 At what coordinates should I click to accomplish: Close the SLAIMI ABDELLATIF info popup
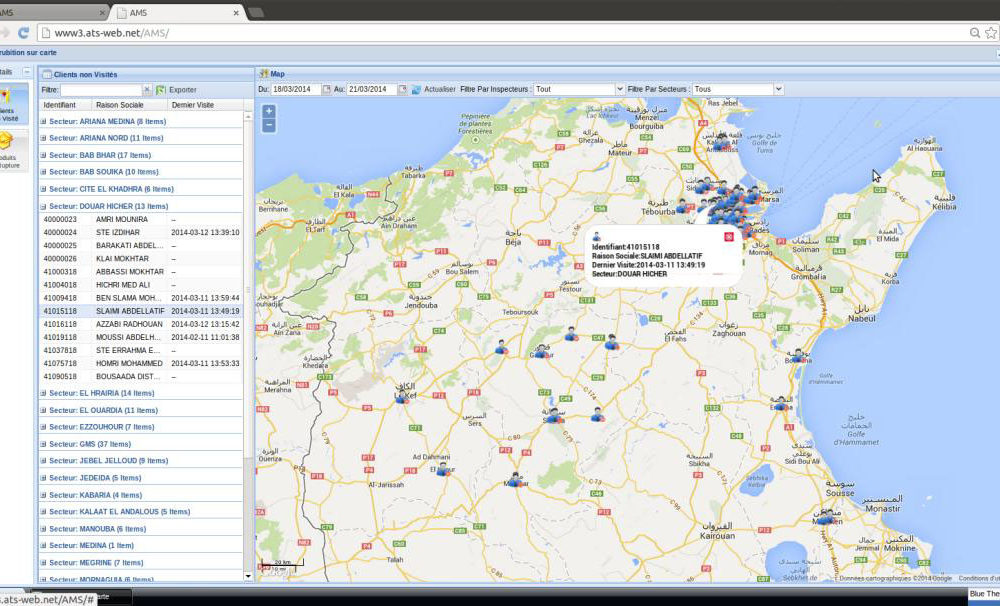[x=728, y=236]
